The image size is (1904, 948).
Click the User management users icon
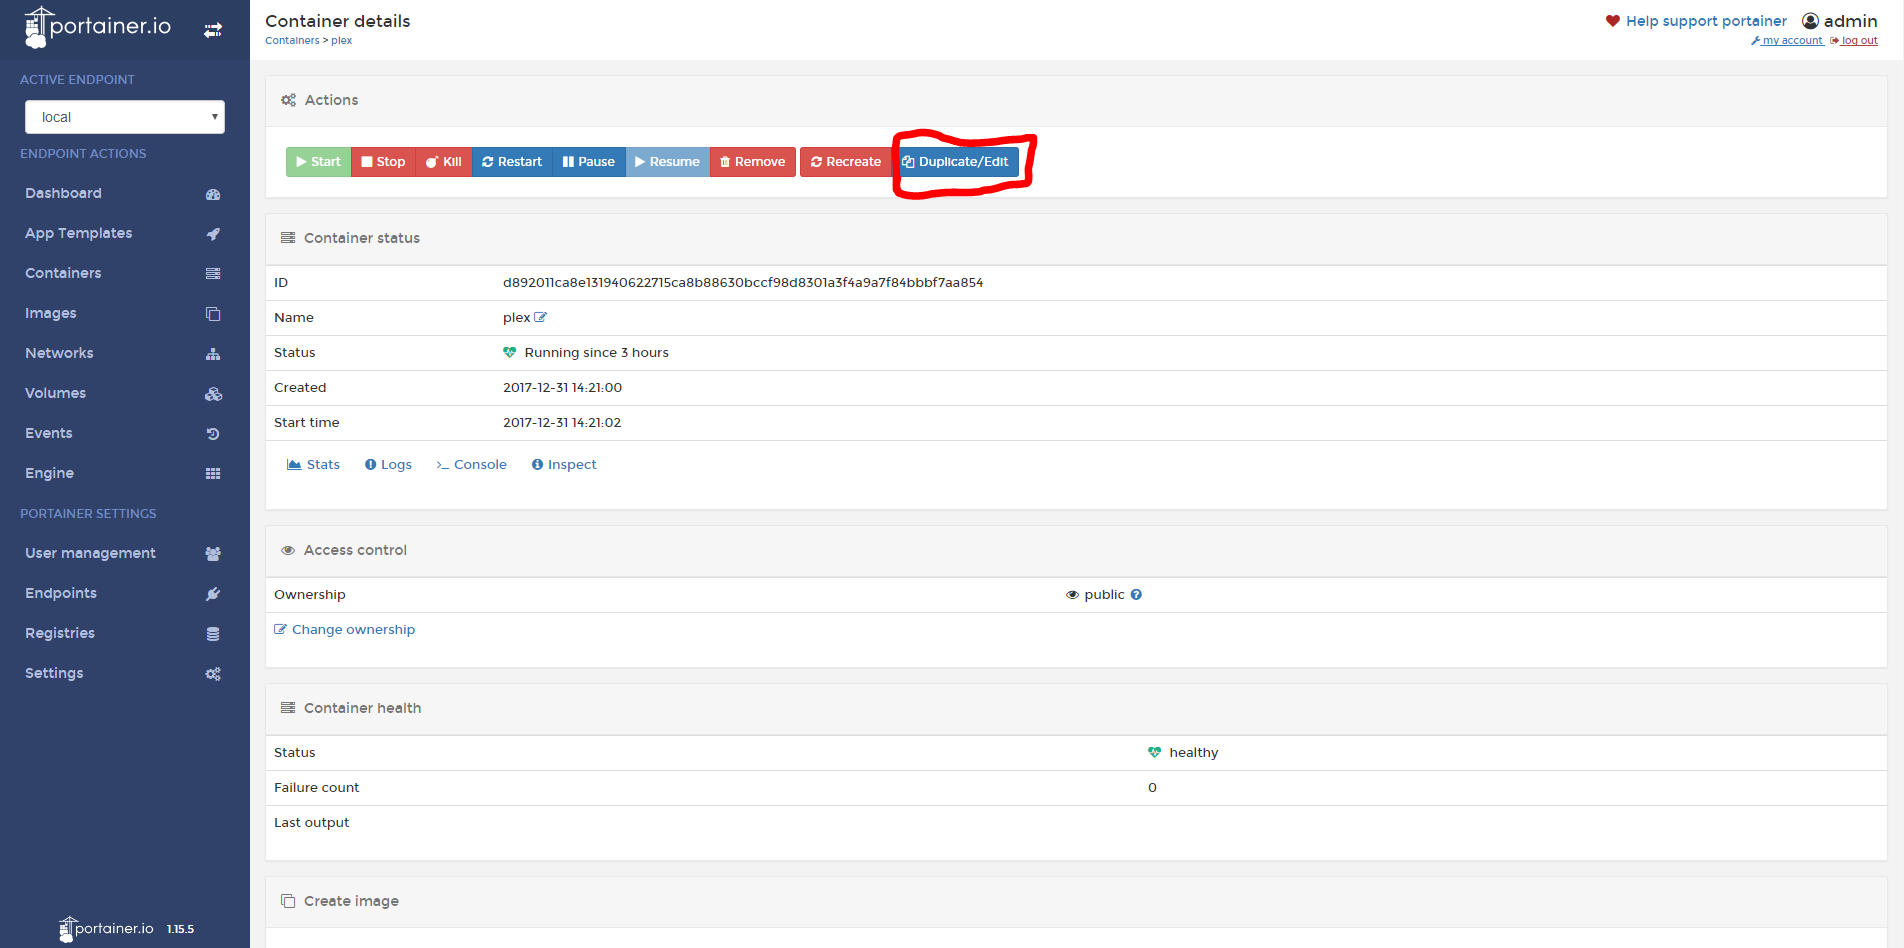coord(213,554)
